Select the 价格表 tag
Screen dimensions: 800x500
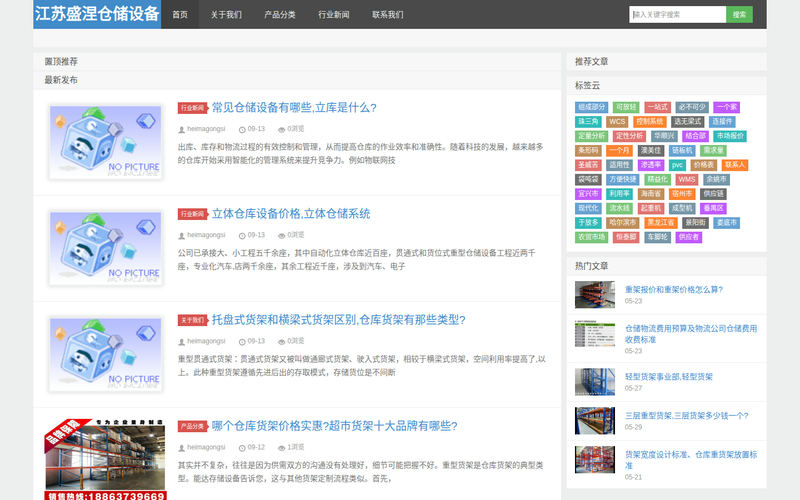(704, 165)
